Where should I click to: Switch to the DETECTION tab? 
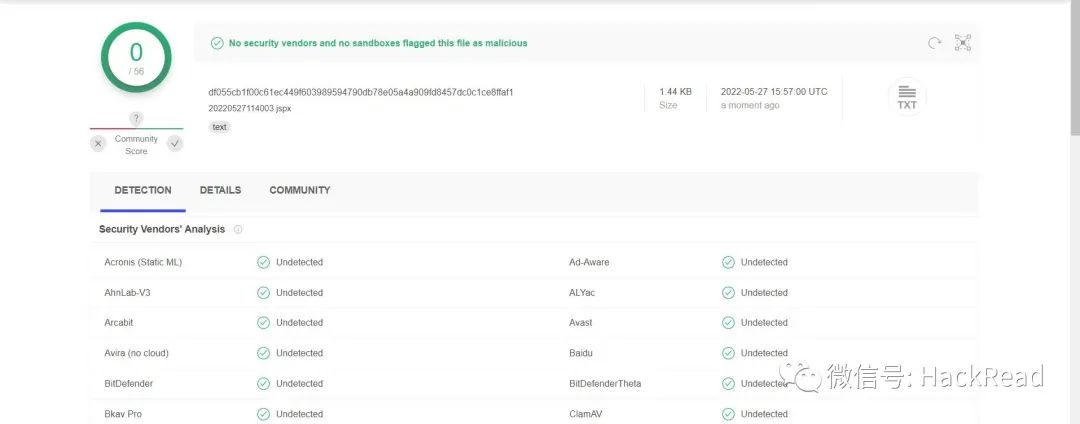coord(143,191)
